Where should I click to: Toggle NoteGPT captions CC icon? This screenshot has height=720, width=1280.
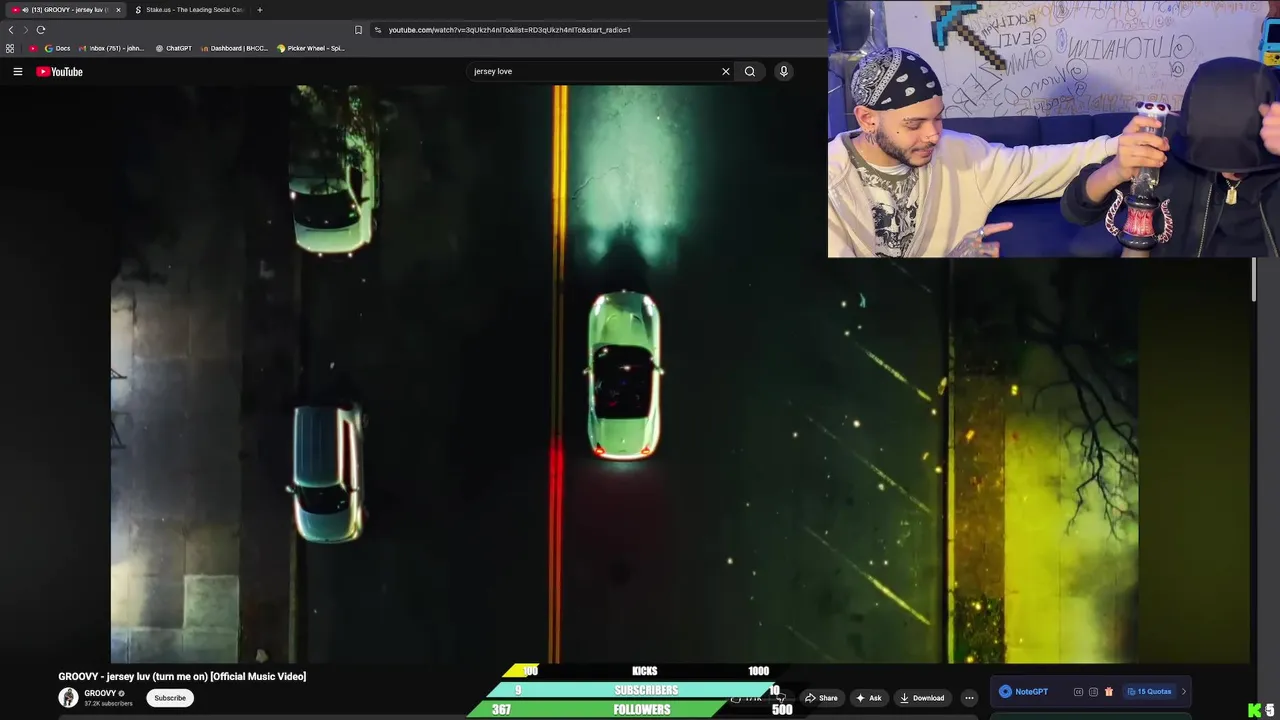1078,692
